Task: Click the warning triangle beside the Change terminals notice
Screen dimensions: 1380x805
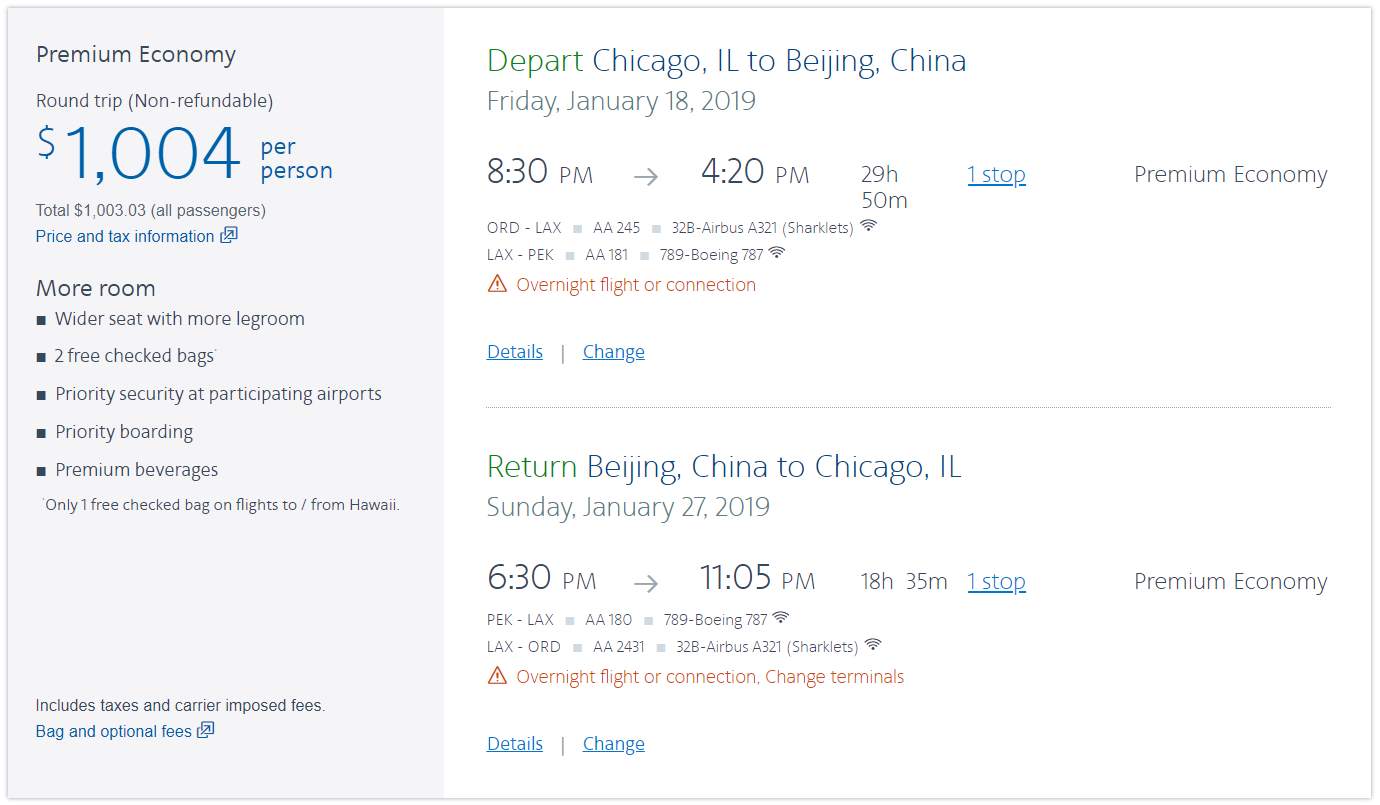Action: (x=497, y=676)
